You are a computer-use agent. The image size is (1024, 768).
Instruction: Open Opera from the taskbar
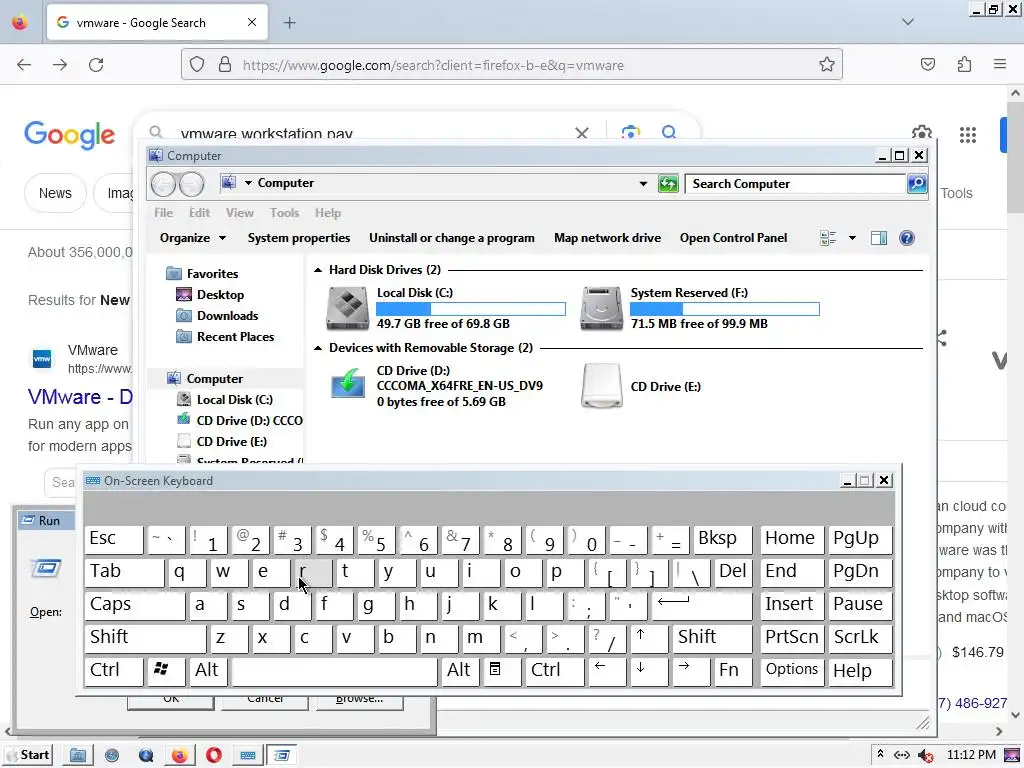point(214,756)
